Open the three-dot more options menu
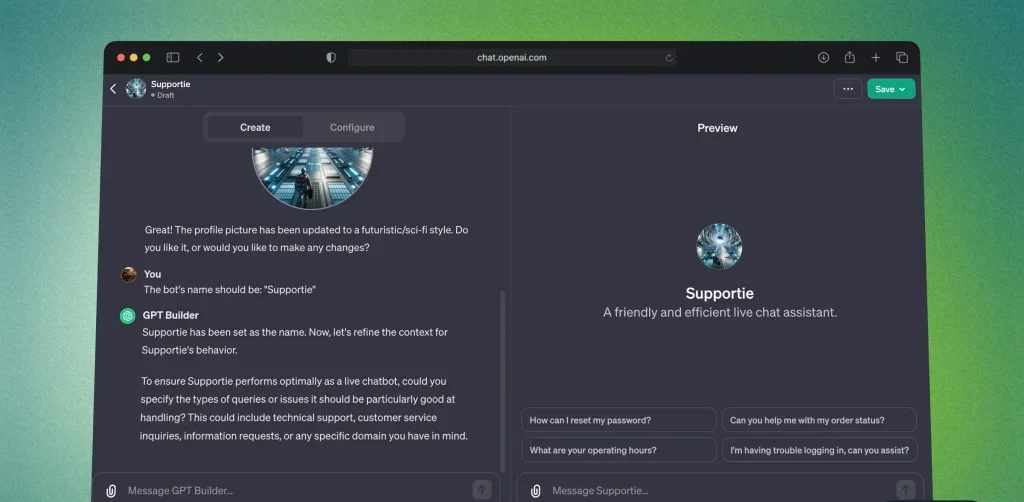 click(x=848, y=89)
